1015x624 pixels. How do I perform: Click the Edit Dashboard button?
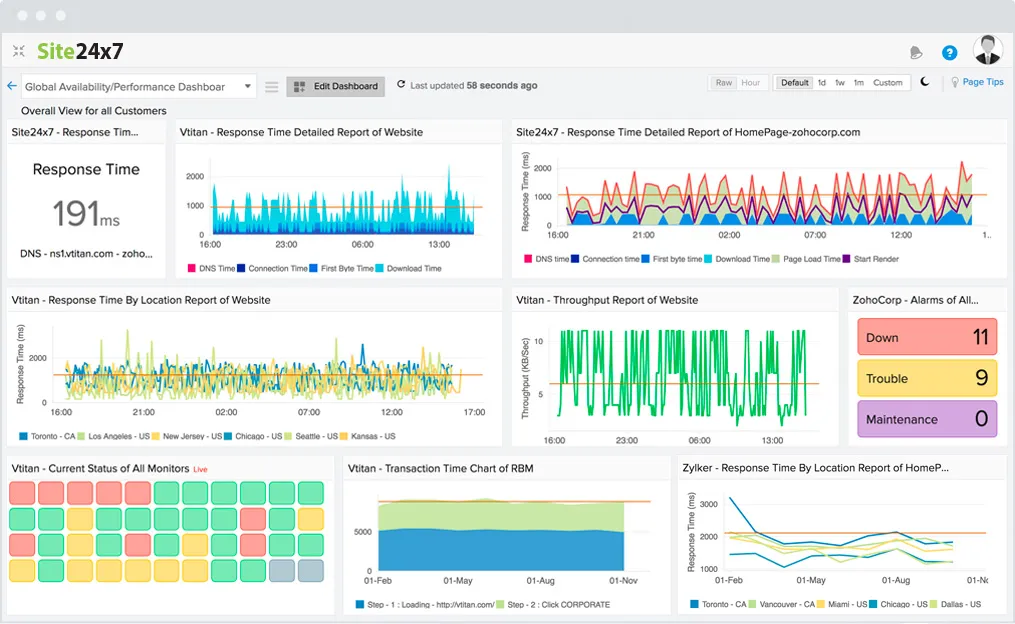click(x=335, y=86)
